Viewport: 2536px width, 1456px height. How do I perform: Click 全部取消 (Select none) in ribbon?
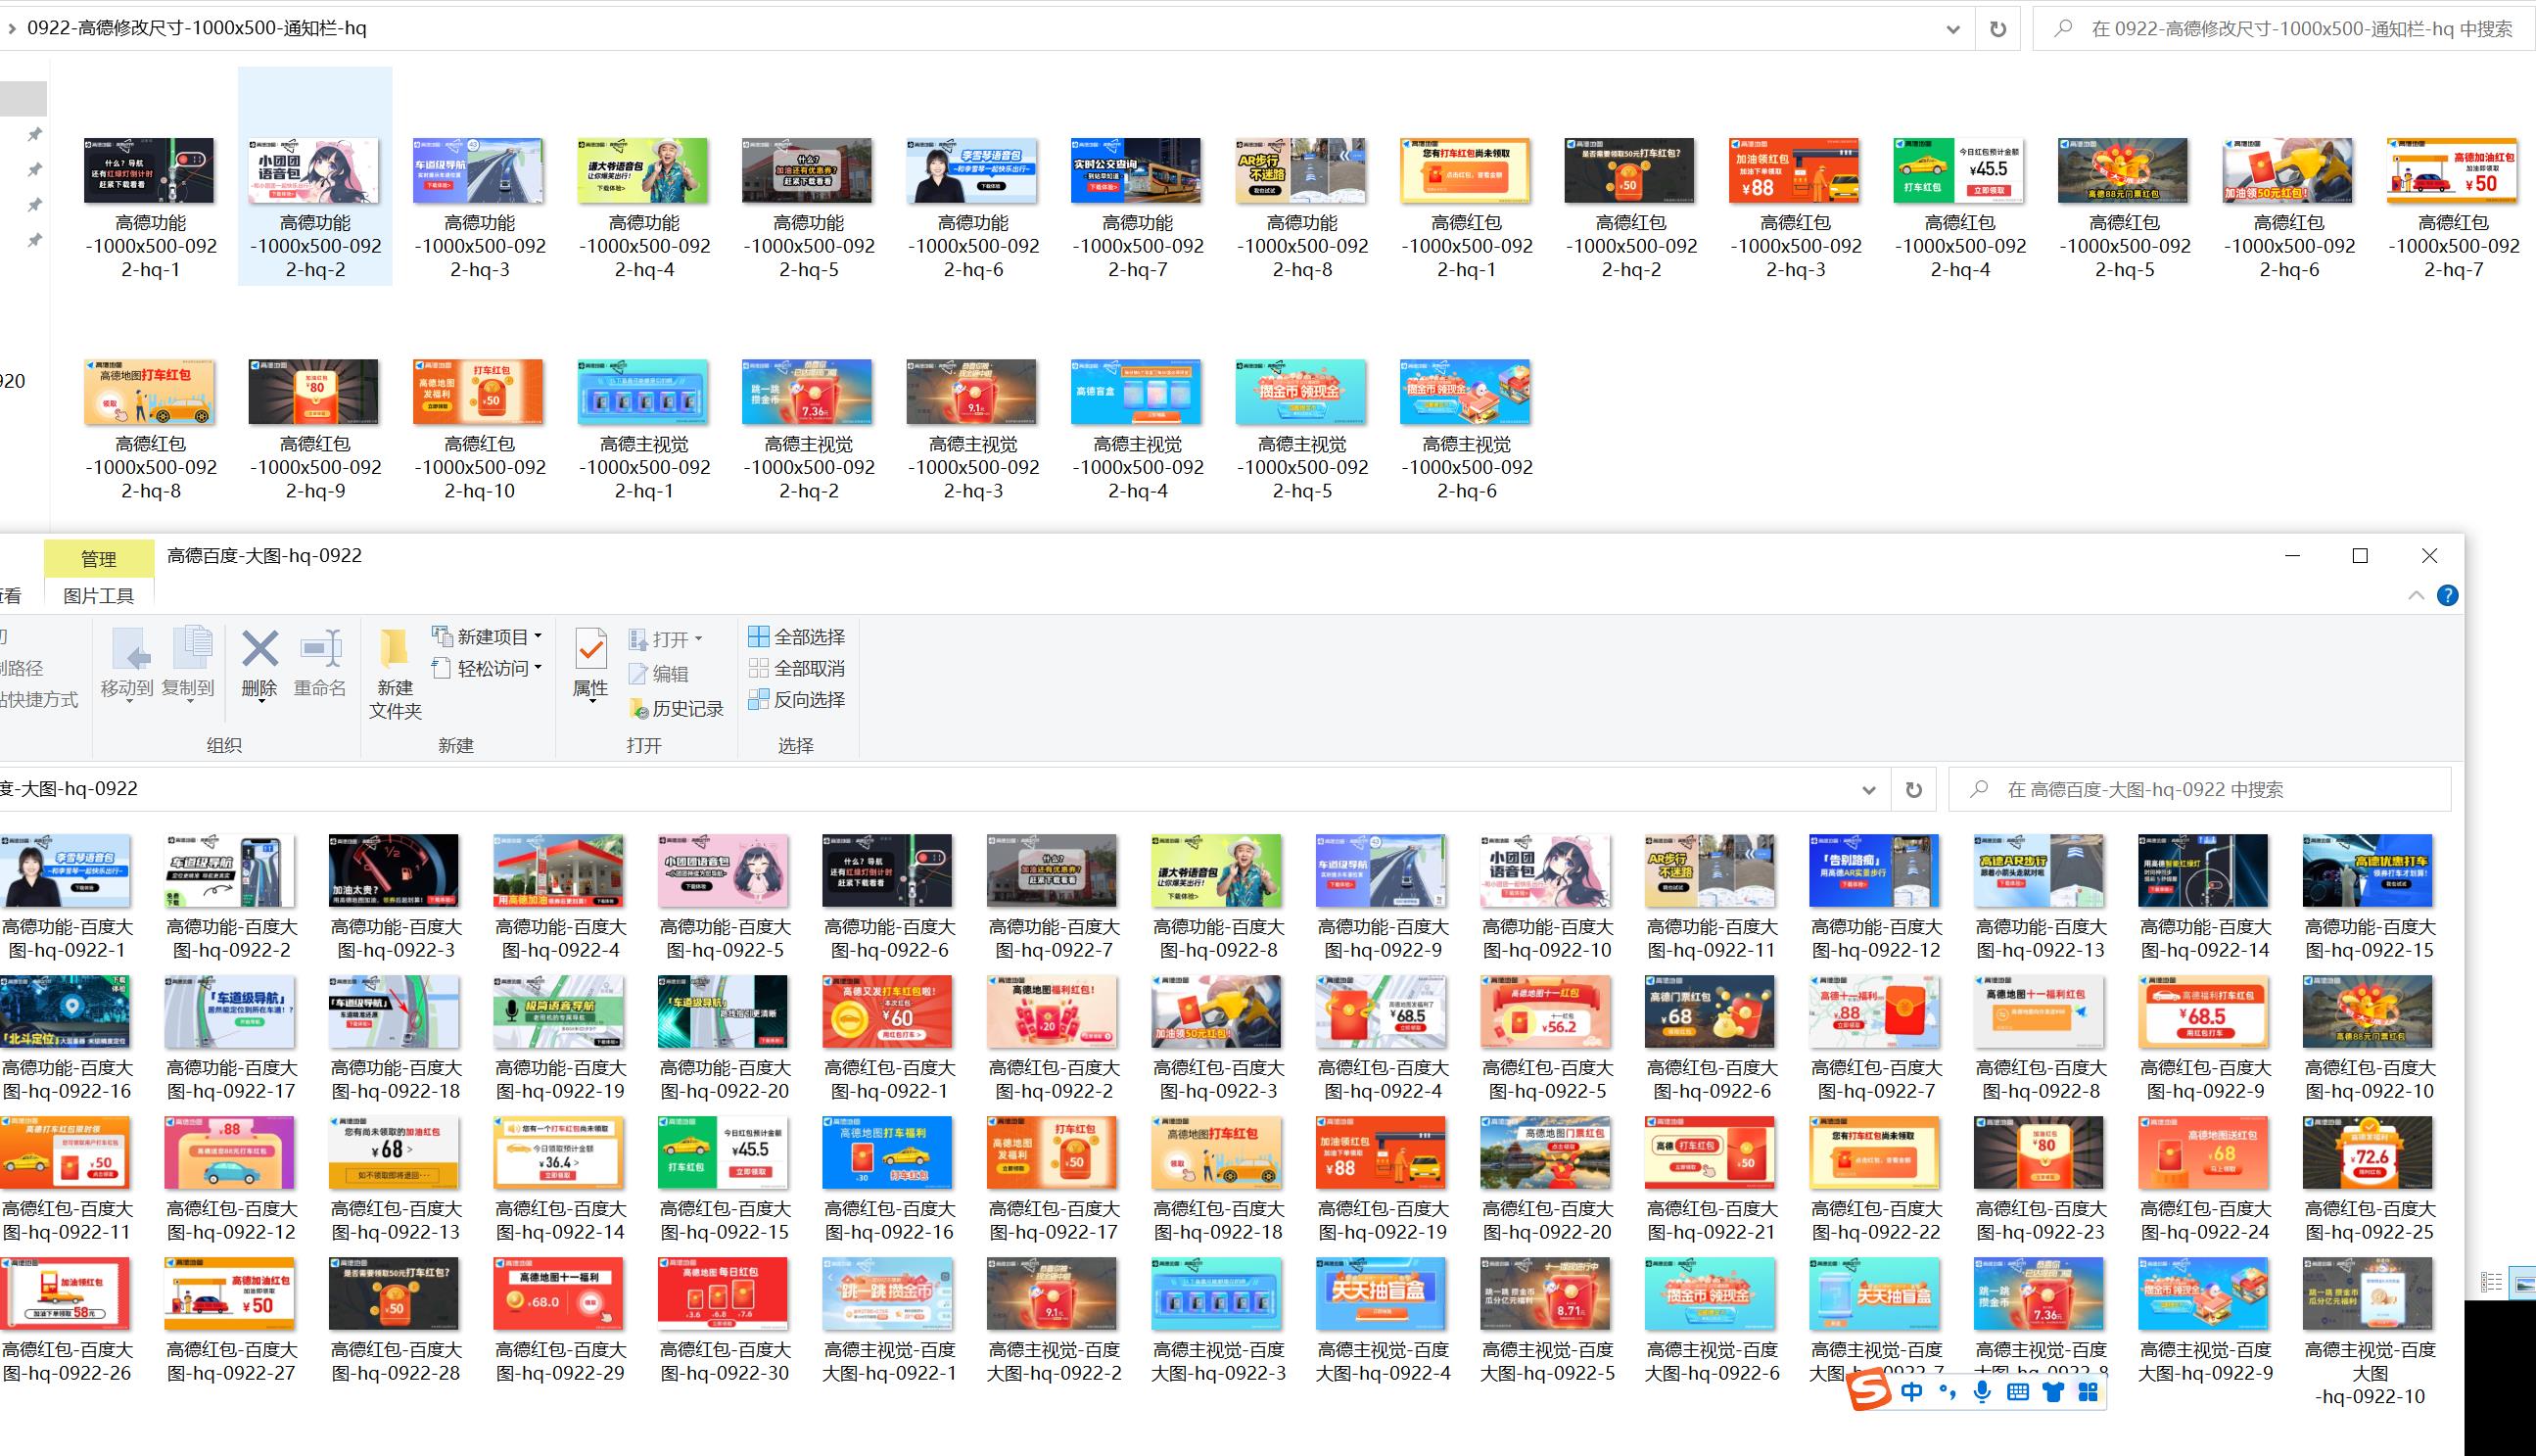(797, 669)
